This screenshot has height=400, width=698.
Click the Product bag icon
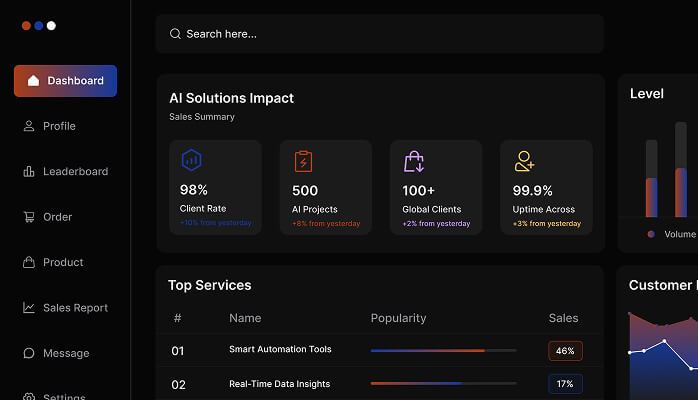point(29,262)
